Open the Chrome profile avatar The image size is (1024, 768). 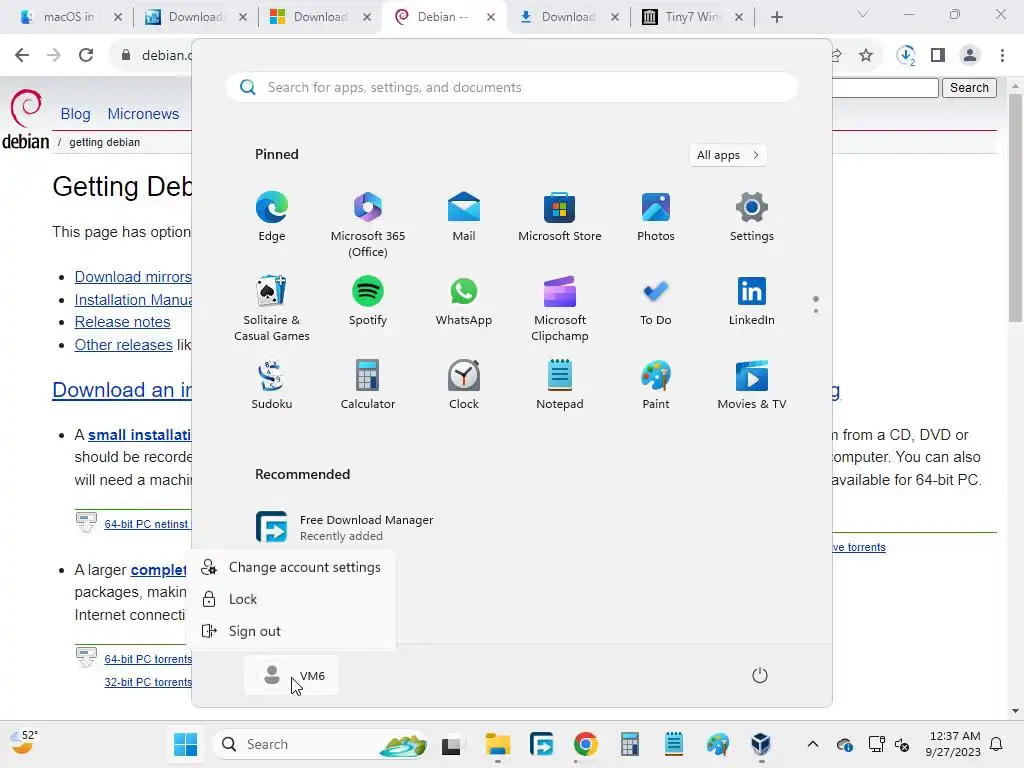(970, 56)
